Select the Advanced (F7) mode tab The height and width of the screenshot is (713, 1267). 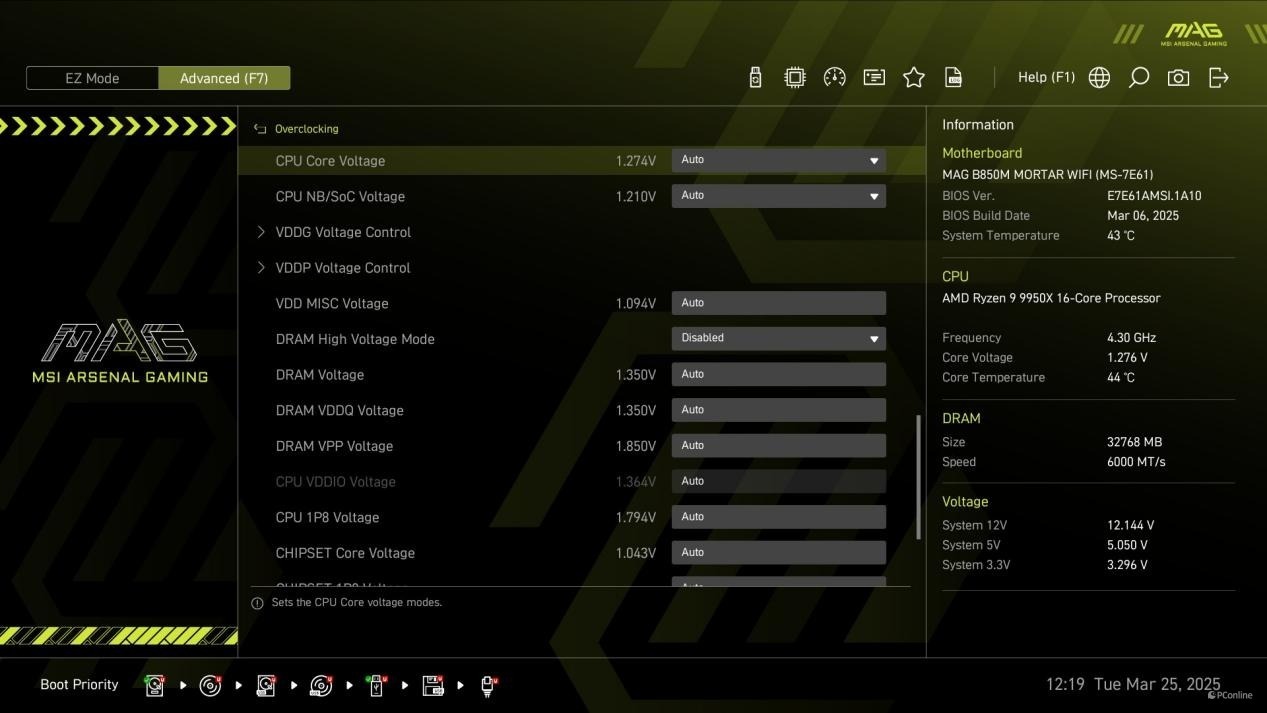pyautogui.click(x=224, y=78)
